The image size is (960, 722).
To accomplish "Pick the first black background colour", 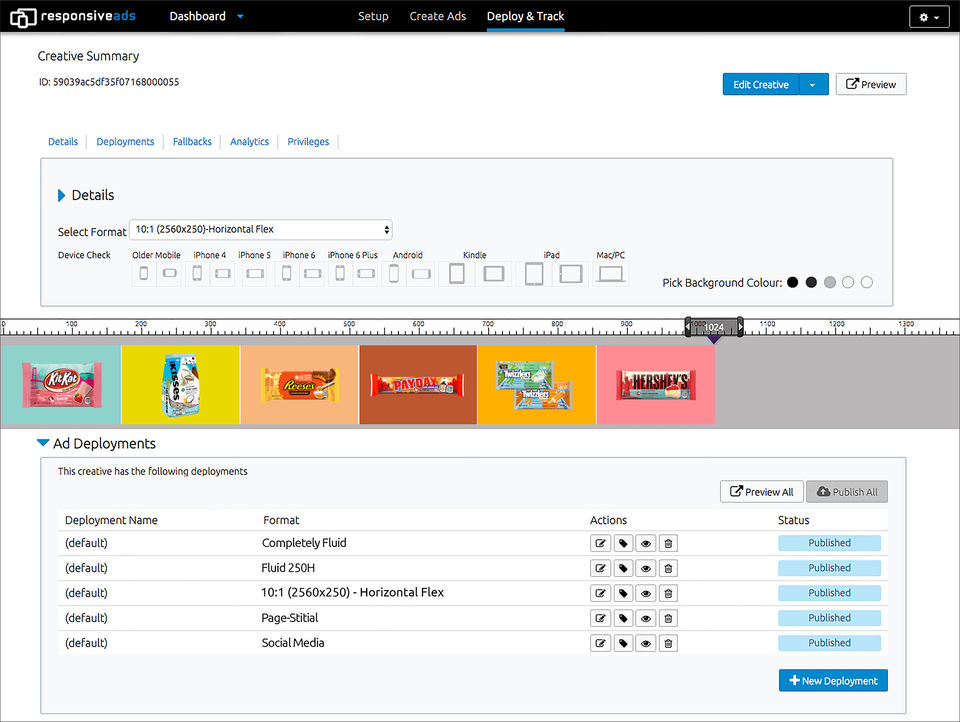I will tap(792, 282).
